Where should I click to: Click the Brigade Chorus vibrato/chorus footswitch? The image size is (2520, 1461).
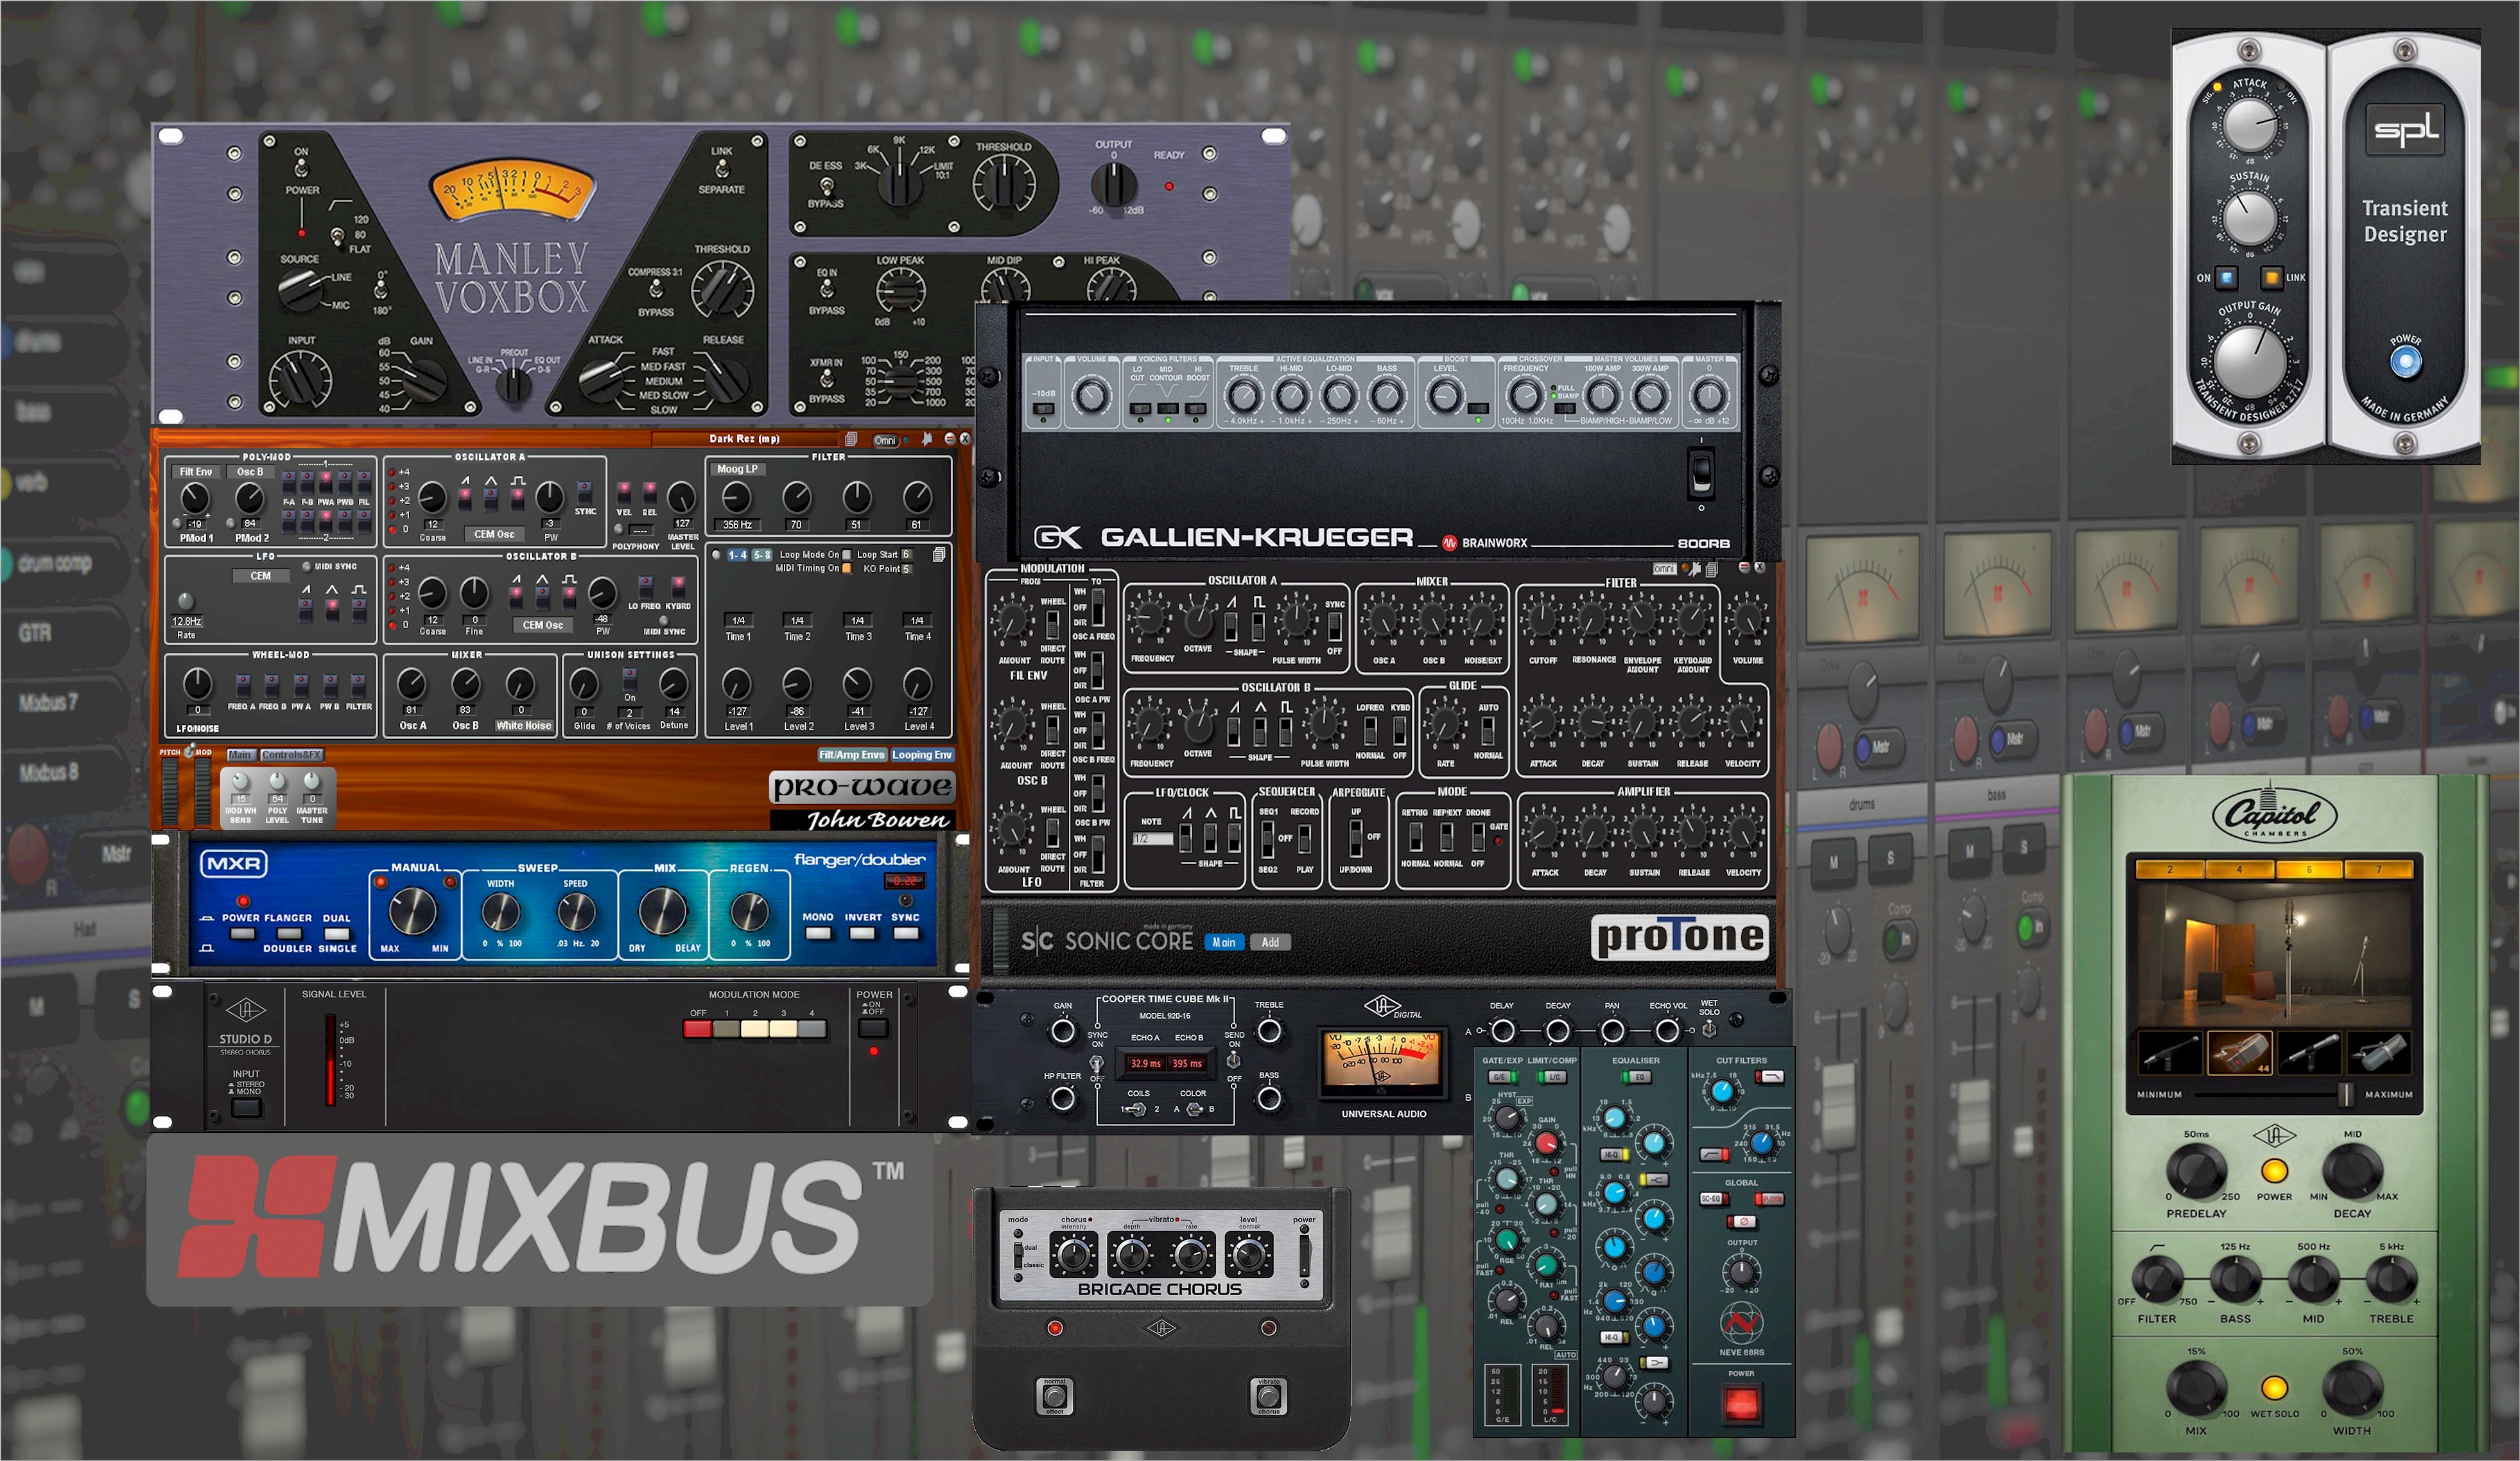pos(1268,1397)
